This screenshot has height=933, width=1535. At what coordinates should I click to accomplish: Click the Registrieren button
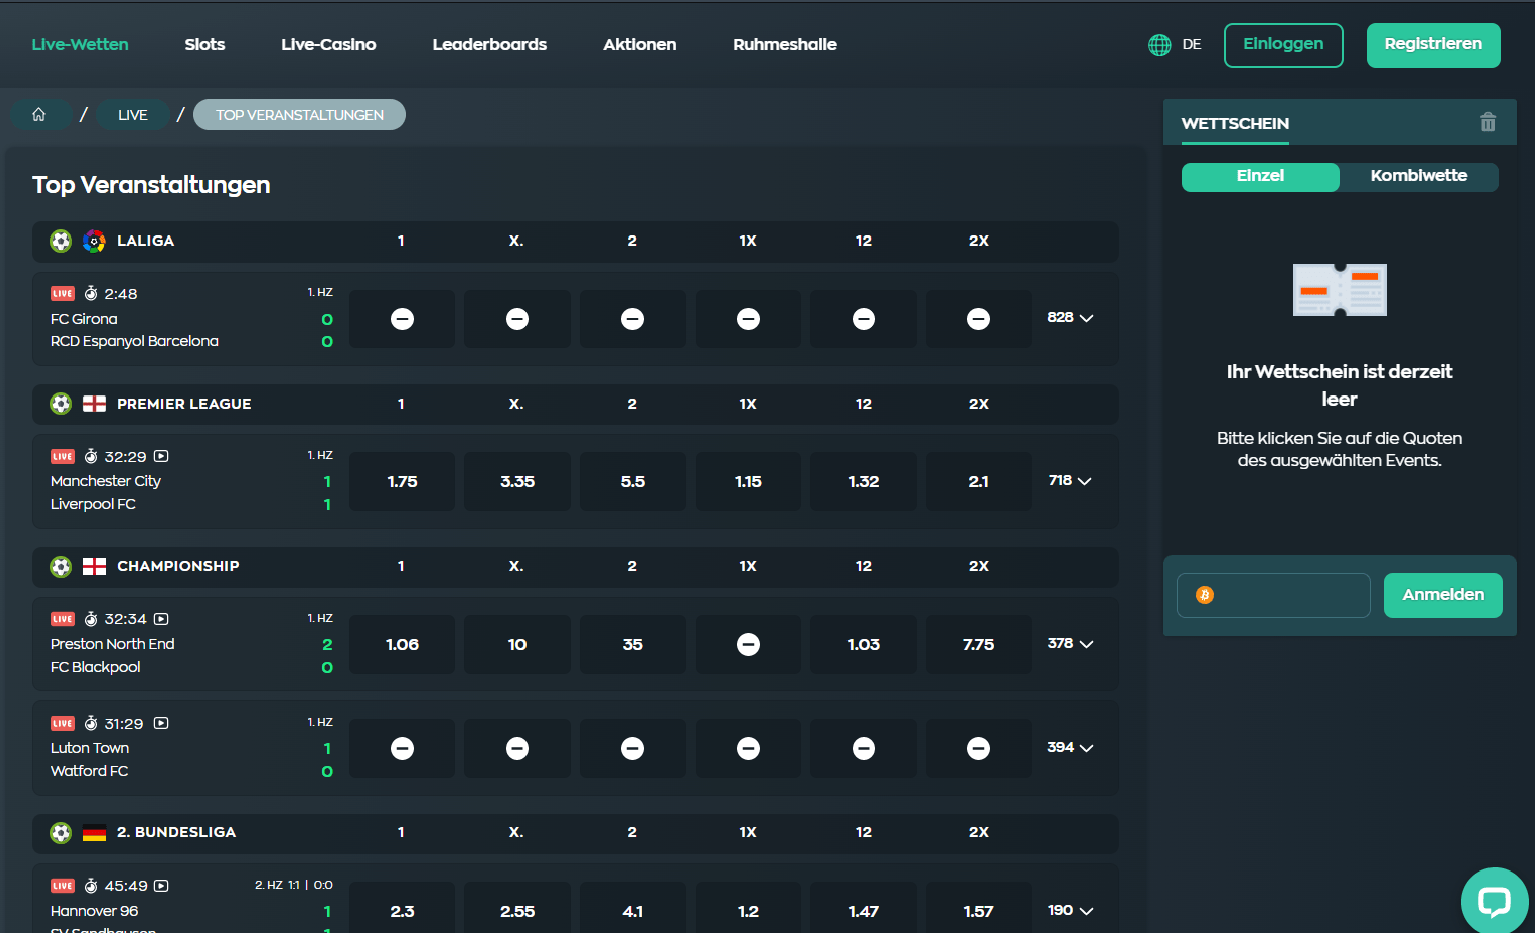click(1433, 45)
